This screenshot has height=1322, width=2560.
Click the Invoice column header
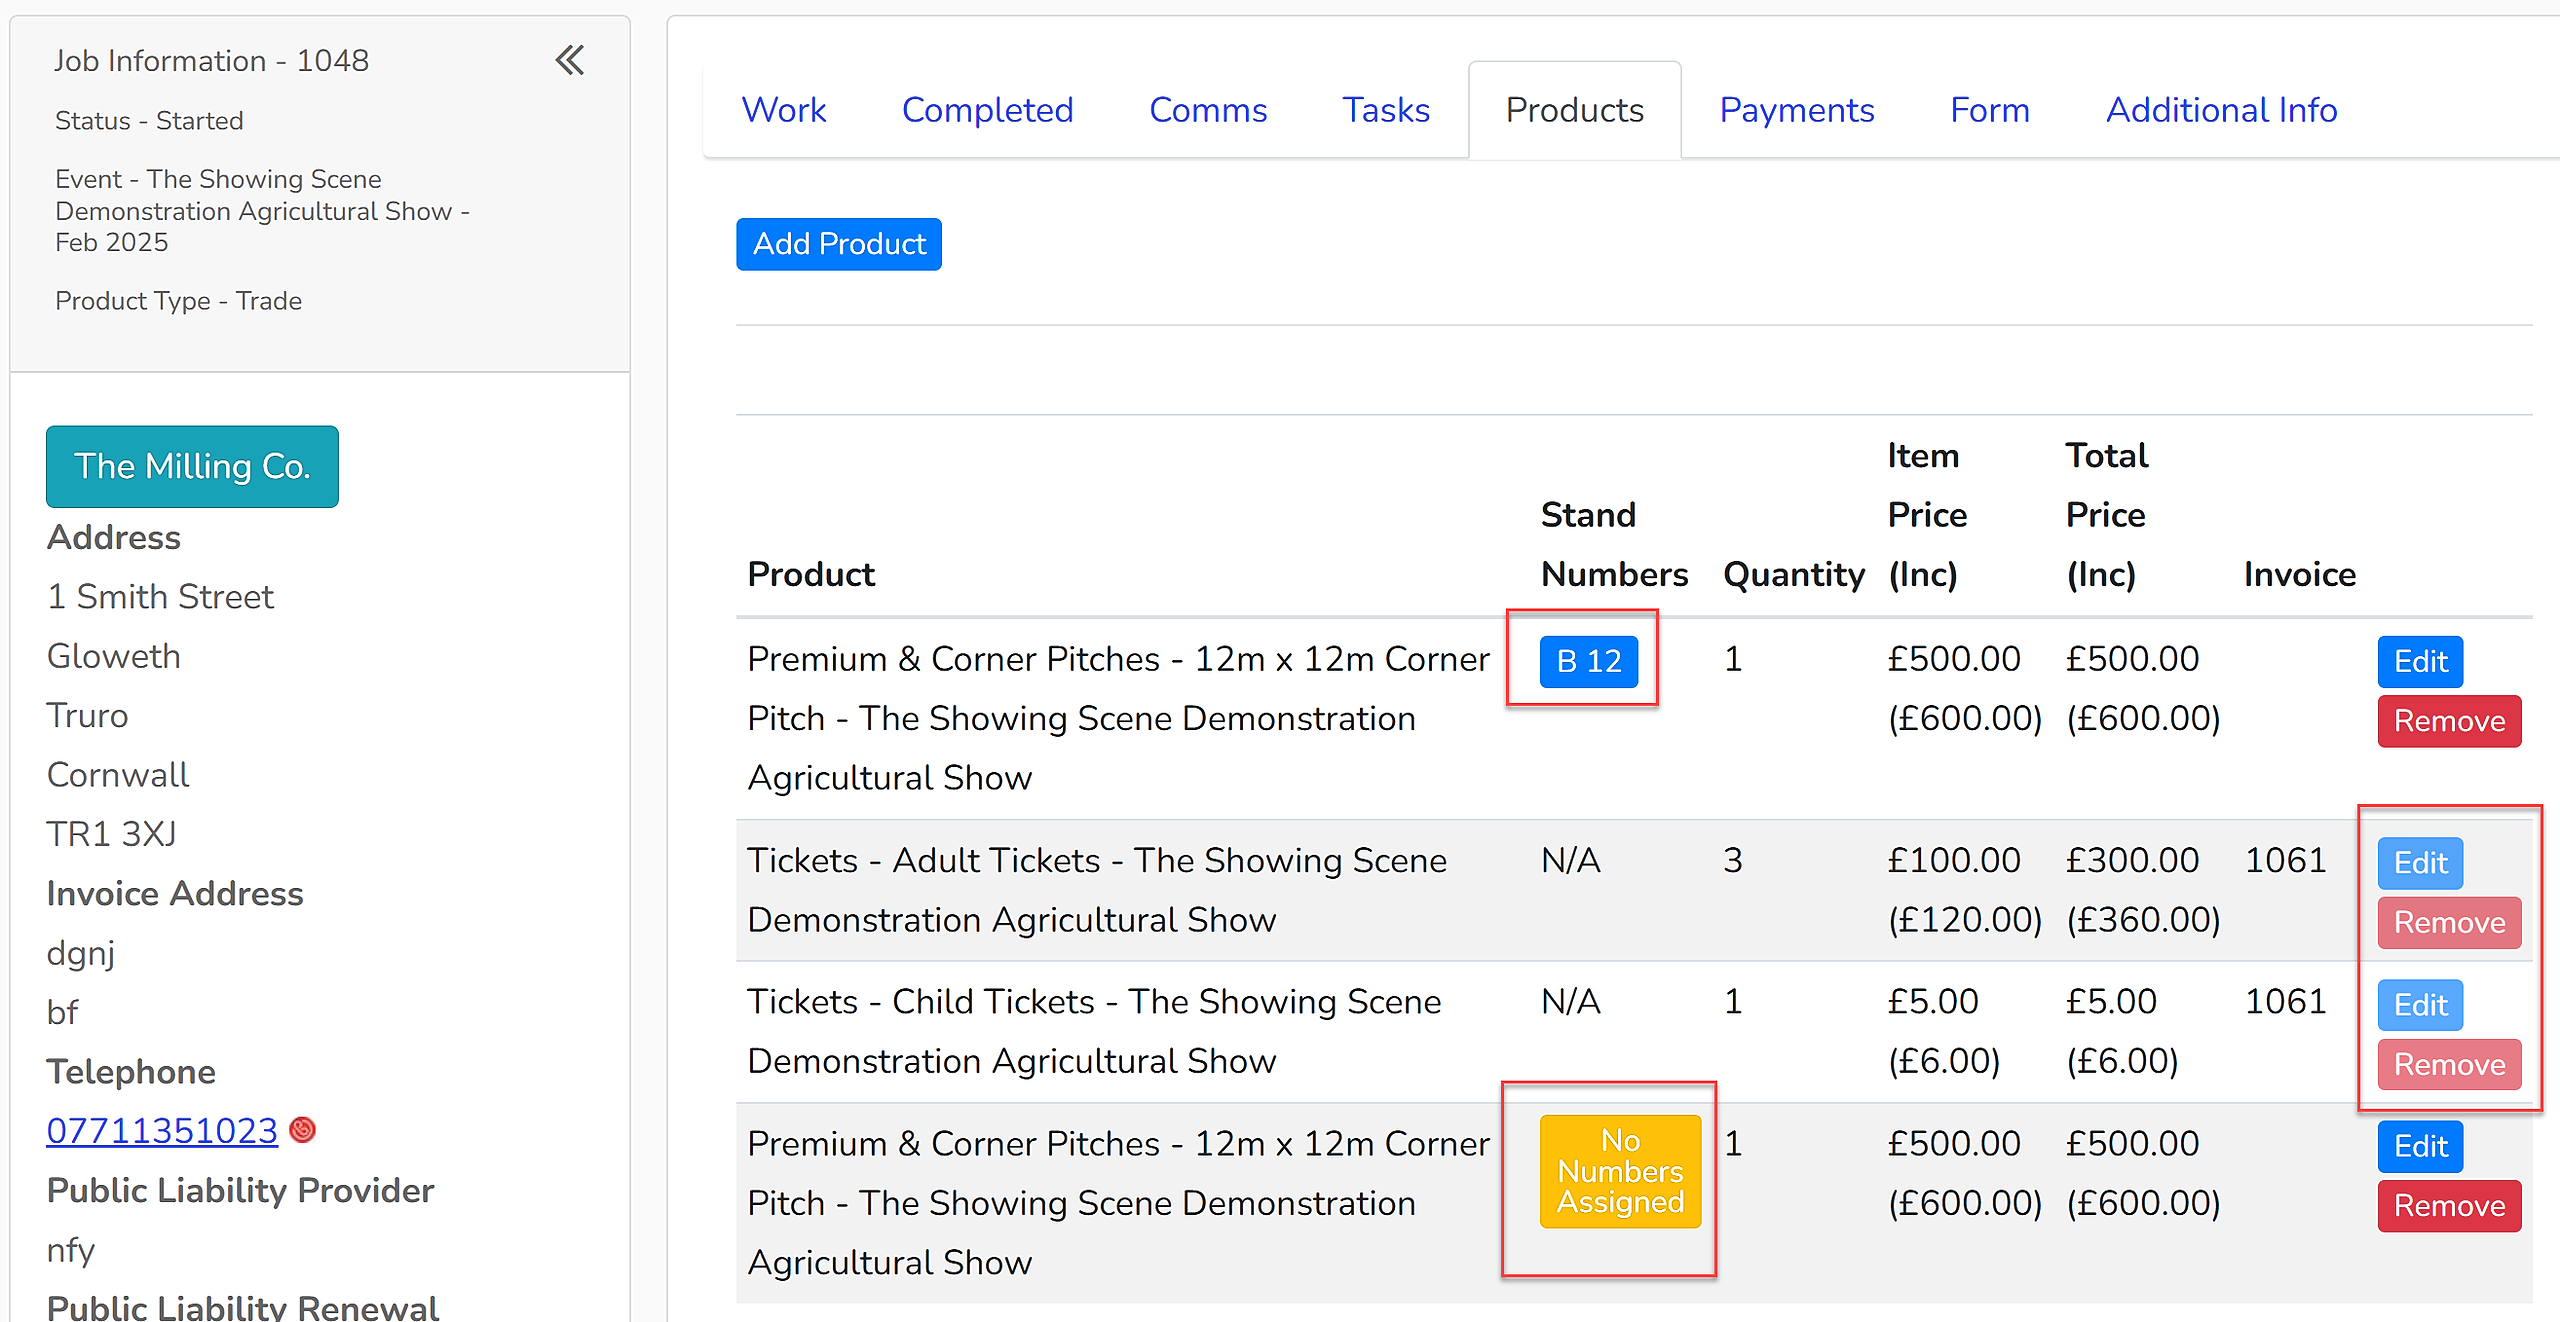2300,575
